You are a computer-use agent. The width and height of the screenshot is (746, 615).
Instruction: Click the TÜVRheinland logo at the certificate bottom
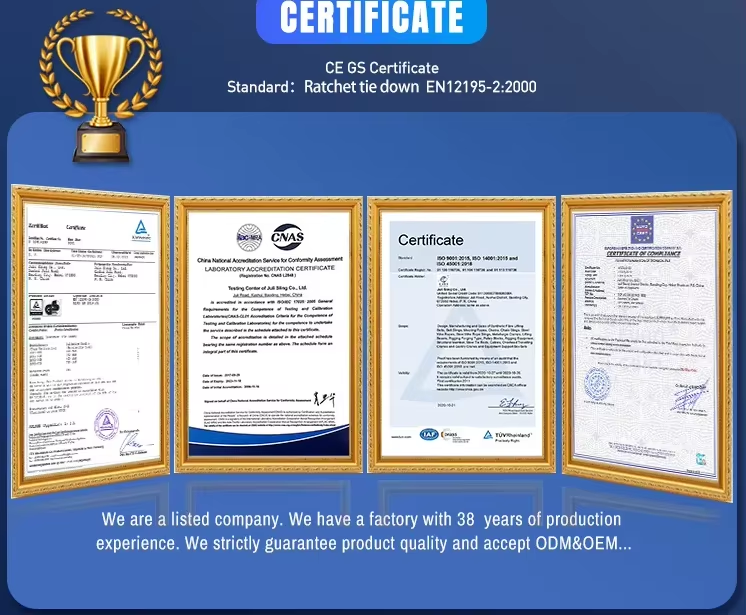coord(507,436)
